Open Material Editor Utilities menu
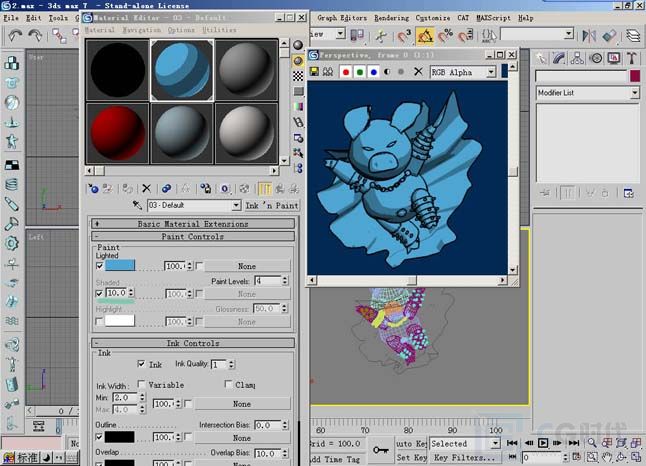646x466 pixels. [219, 30]
